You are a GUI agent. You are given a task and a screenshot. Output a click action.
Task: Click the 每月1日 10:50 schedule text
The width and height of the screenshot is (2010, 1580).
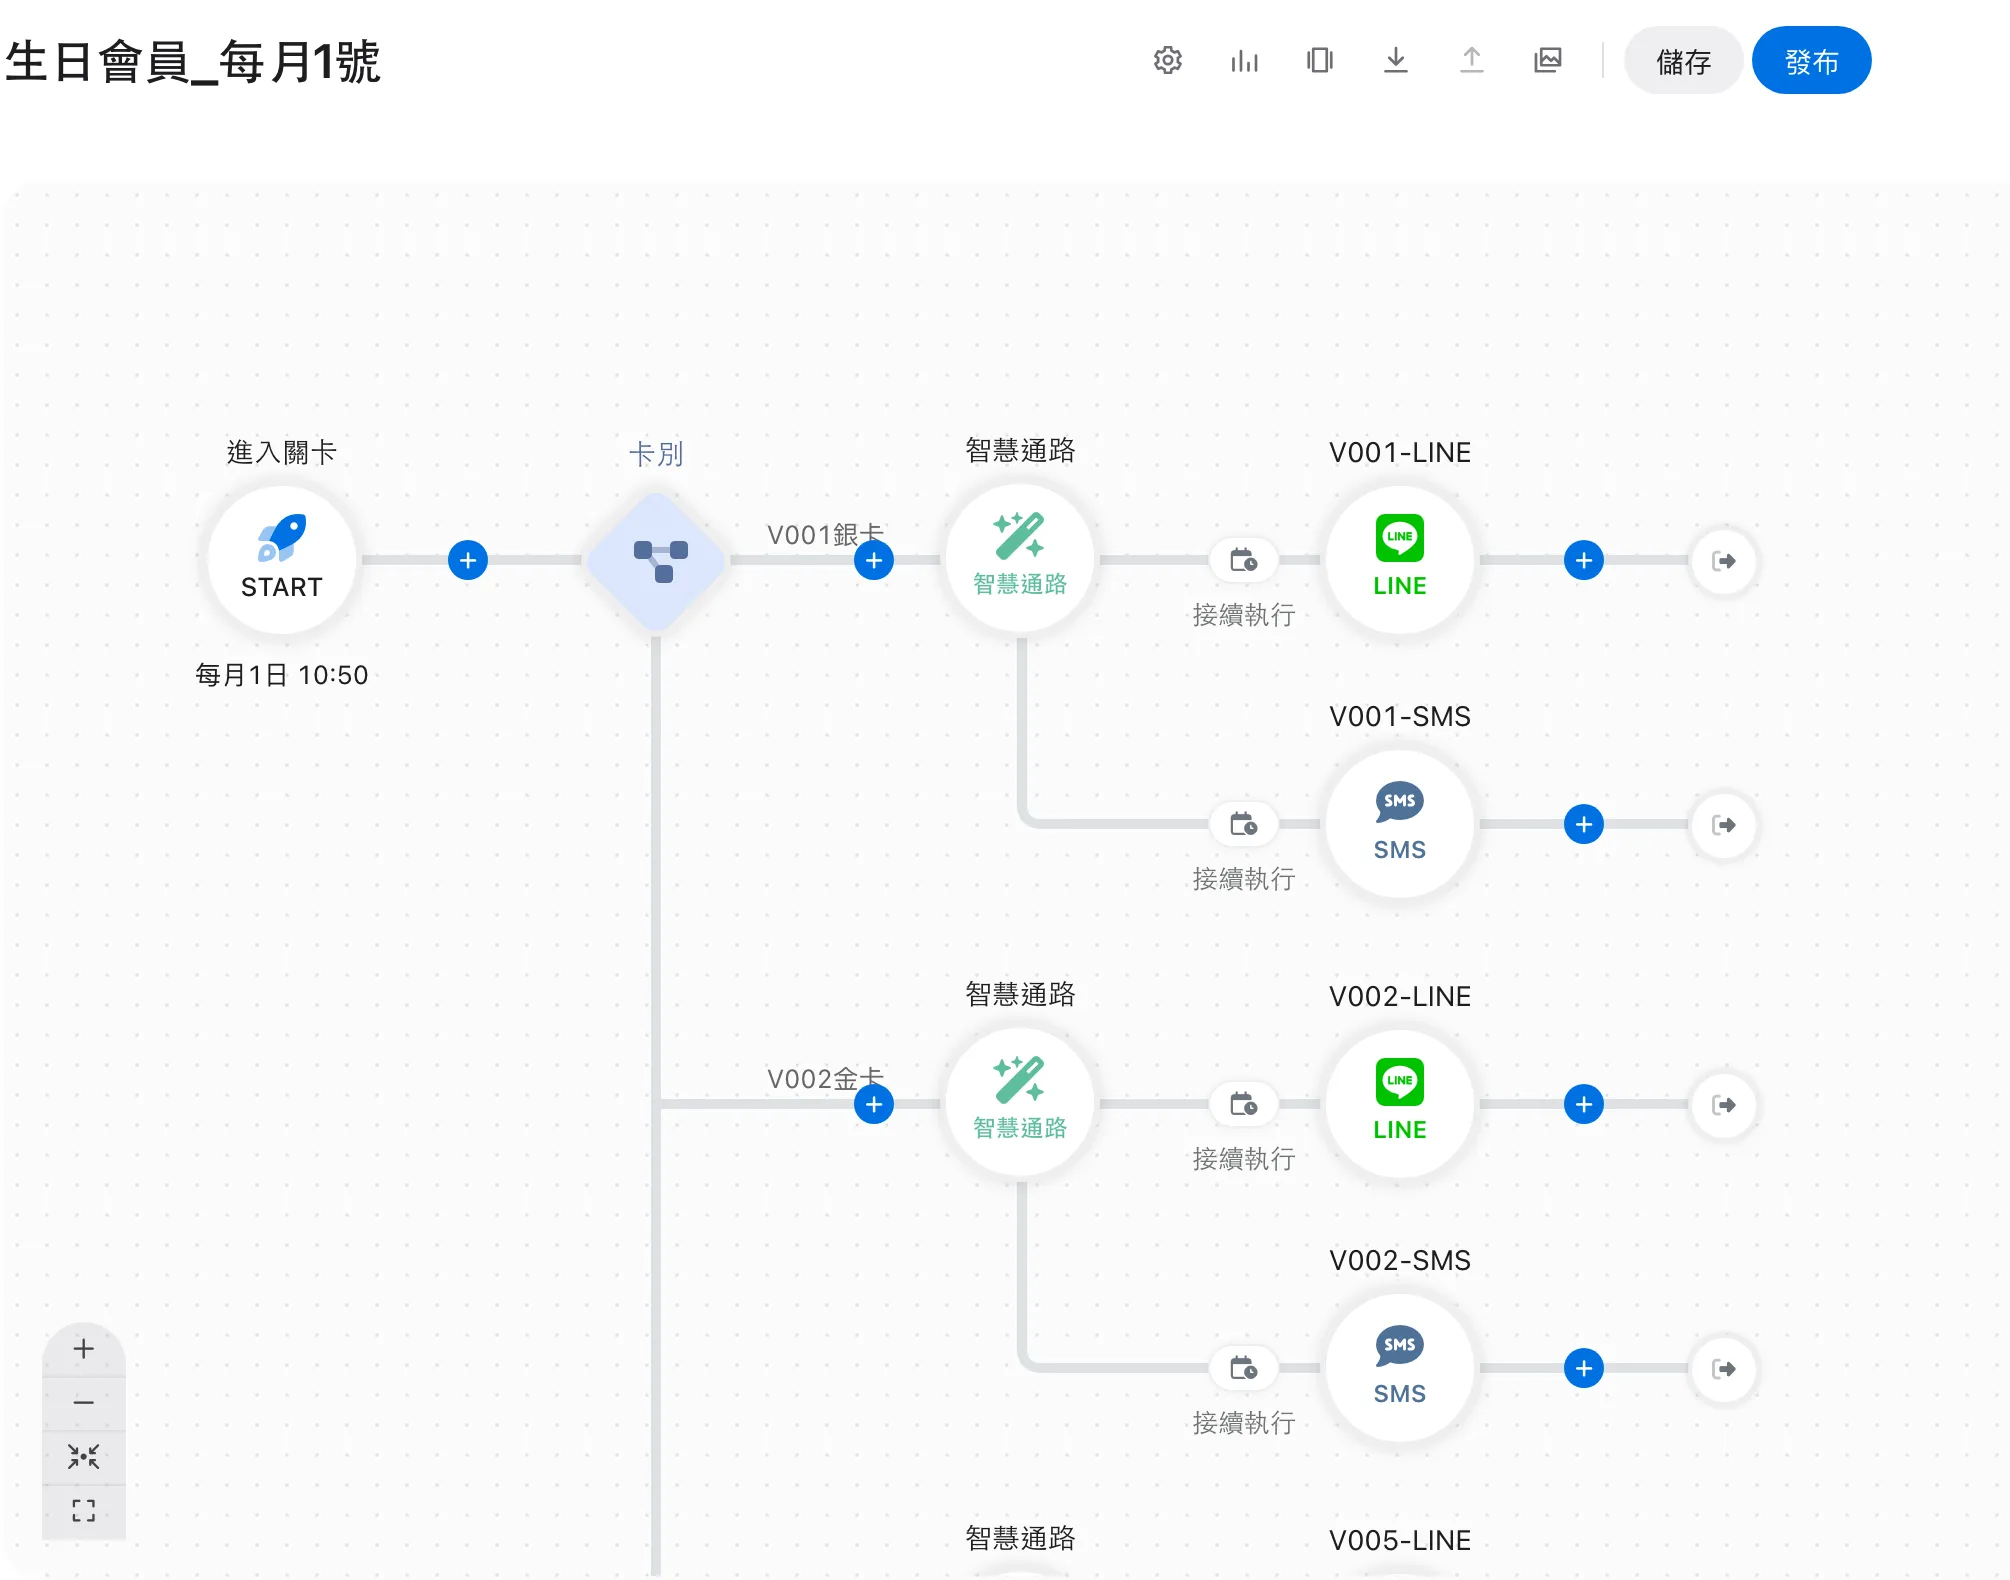[282, 675]
